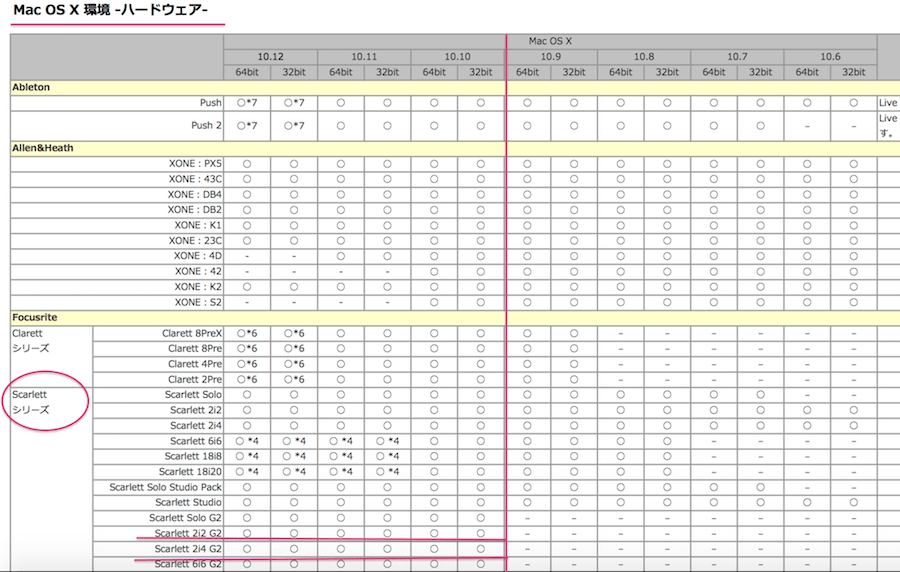
Task: Click the "Mac OS X" table header
Action: click(550, 41)
